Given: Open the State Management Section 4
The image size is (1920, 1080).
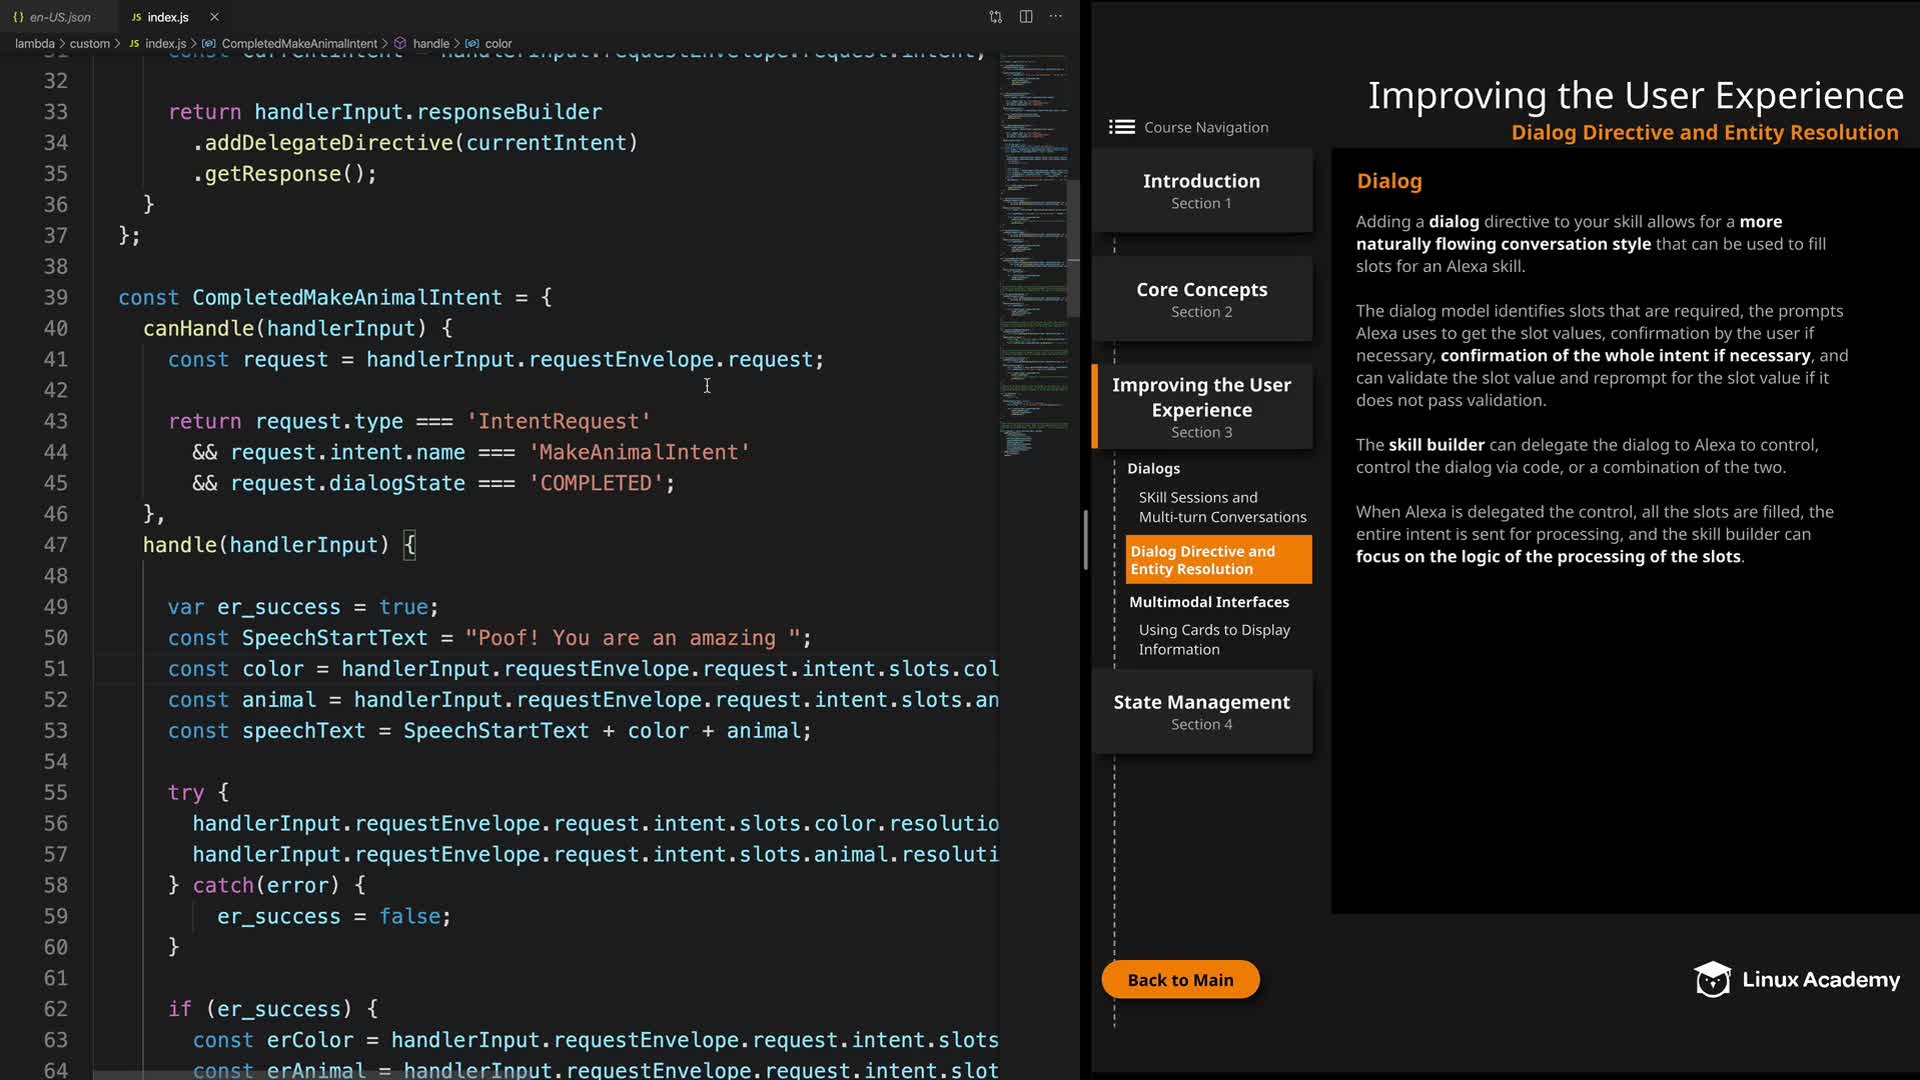Looking at the screenshot, I should (x=1201, y=711).
